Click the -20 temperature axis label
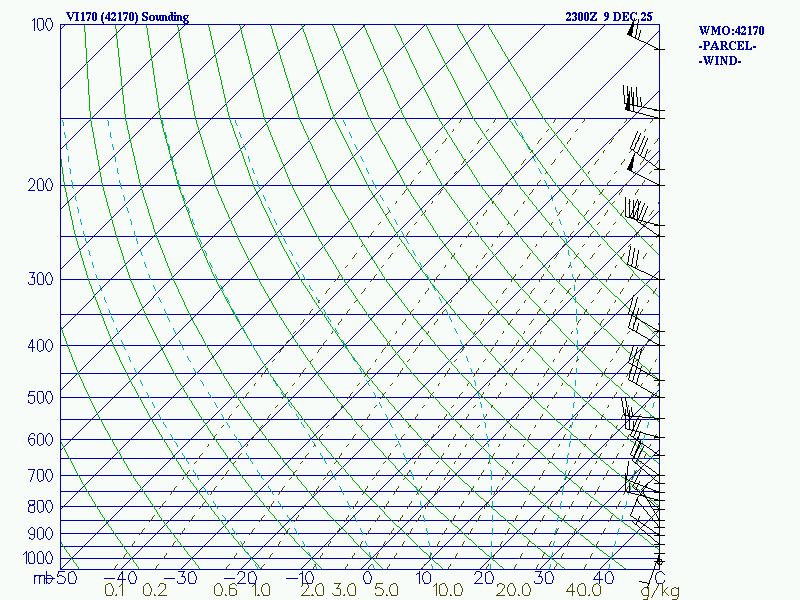This screenshot has height=600, width=800. click(240, 578)
